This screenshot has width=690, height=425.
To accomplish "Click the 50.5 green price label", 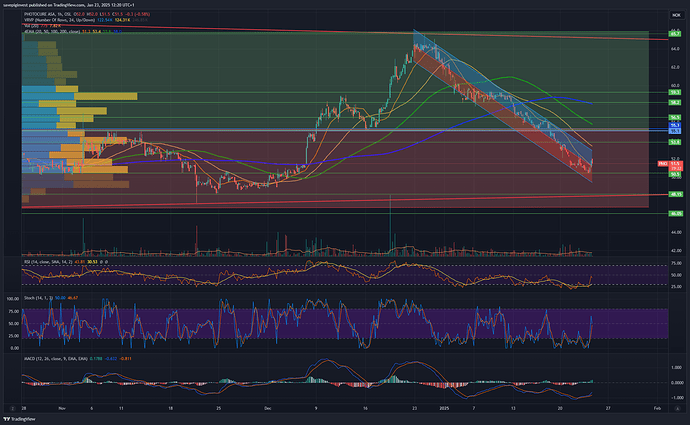I will click(675, 174).
